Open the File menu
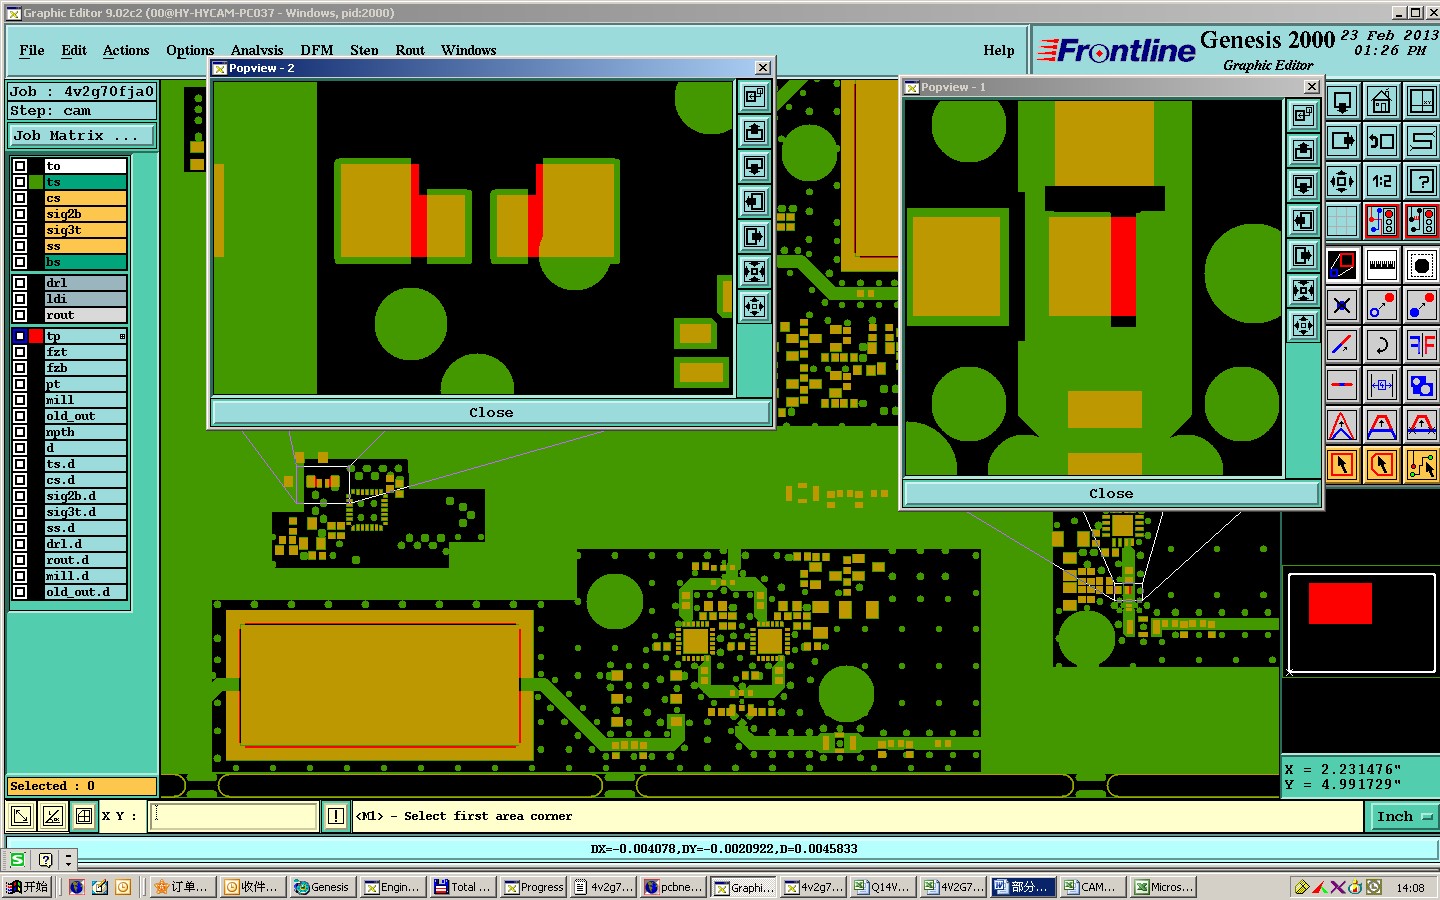 click(x=32, y=50)
